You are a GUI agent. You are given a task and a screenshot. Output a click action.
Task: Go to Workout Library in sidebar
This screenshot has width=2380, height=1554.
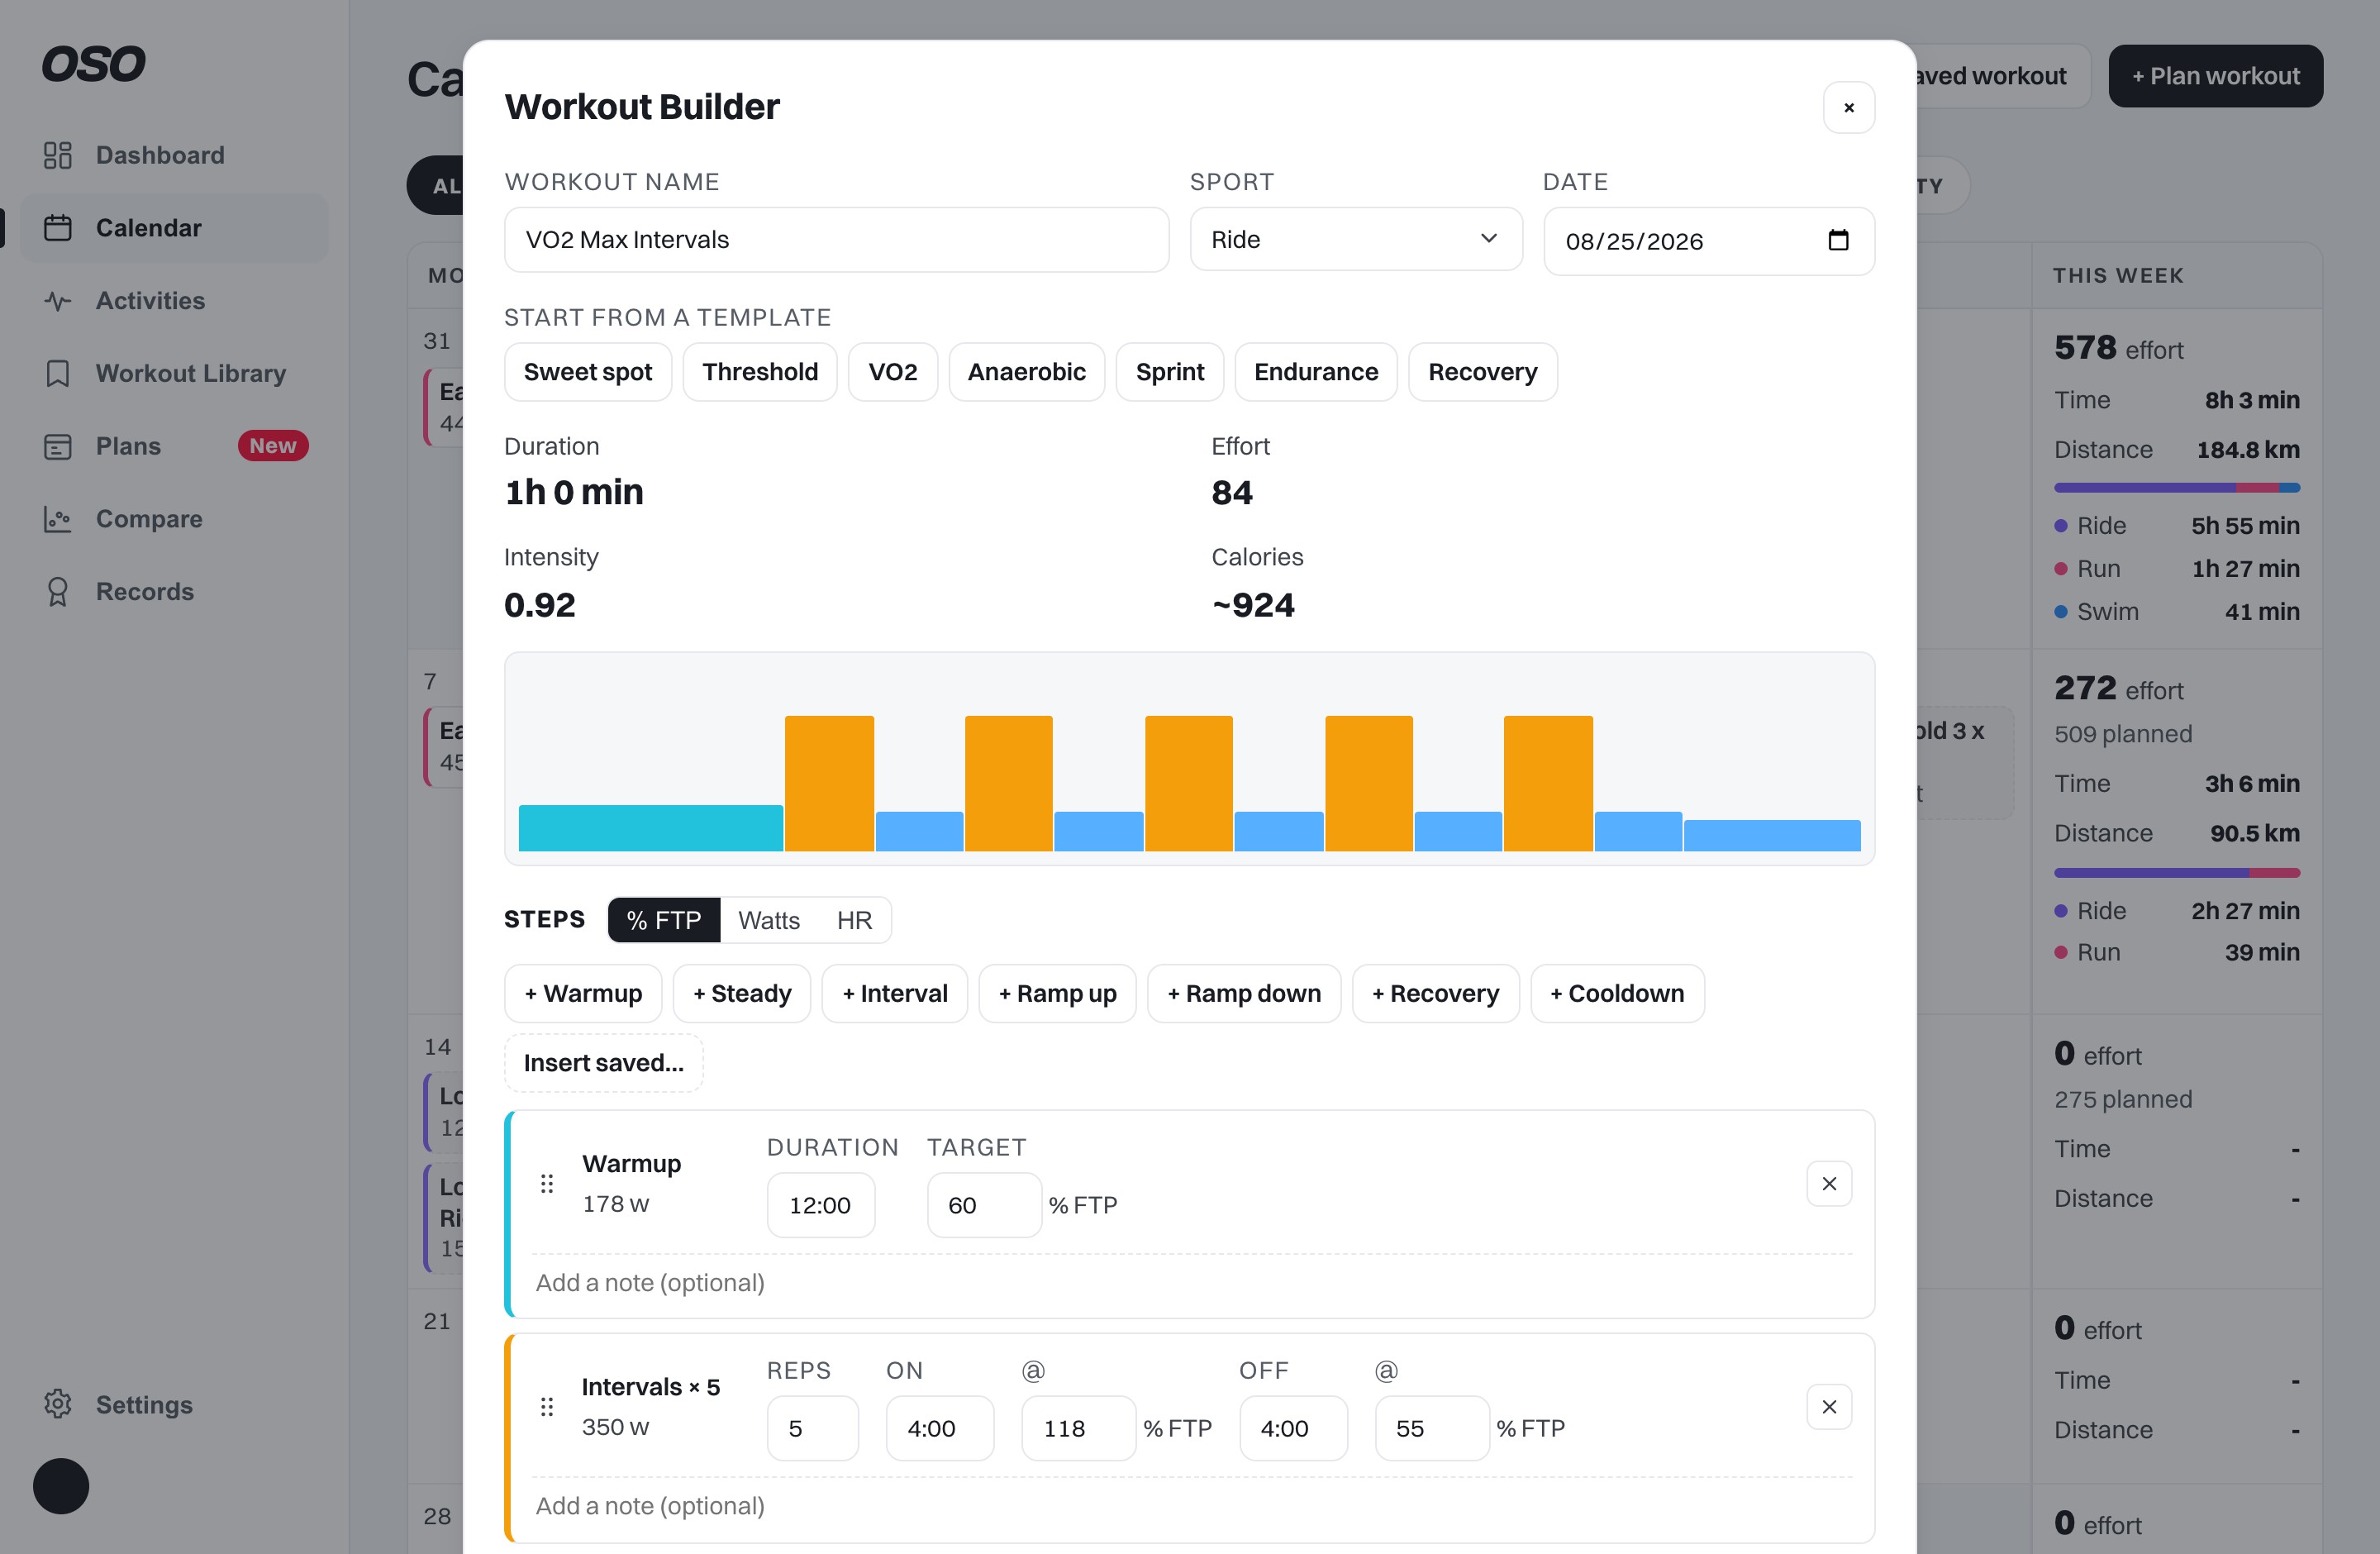[x=174, y=374]
